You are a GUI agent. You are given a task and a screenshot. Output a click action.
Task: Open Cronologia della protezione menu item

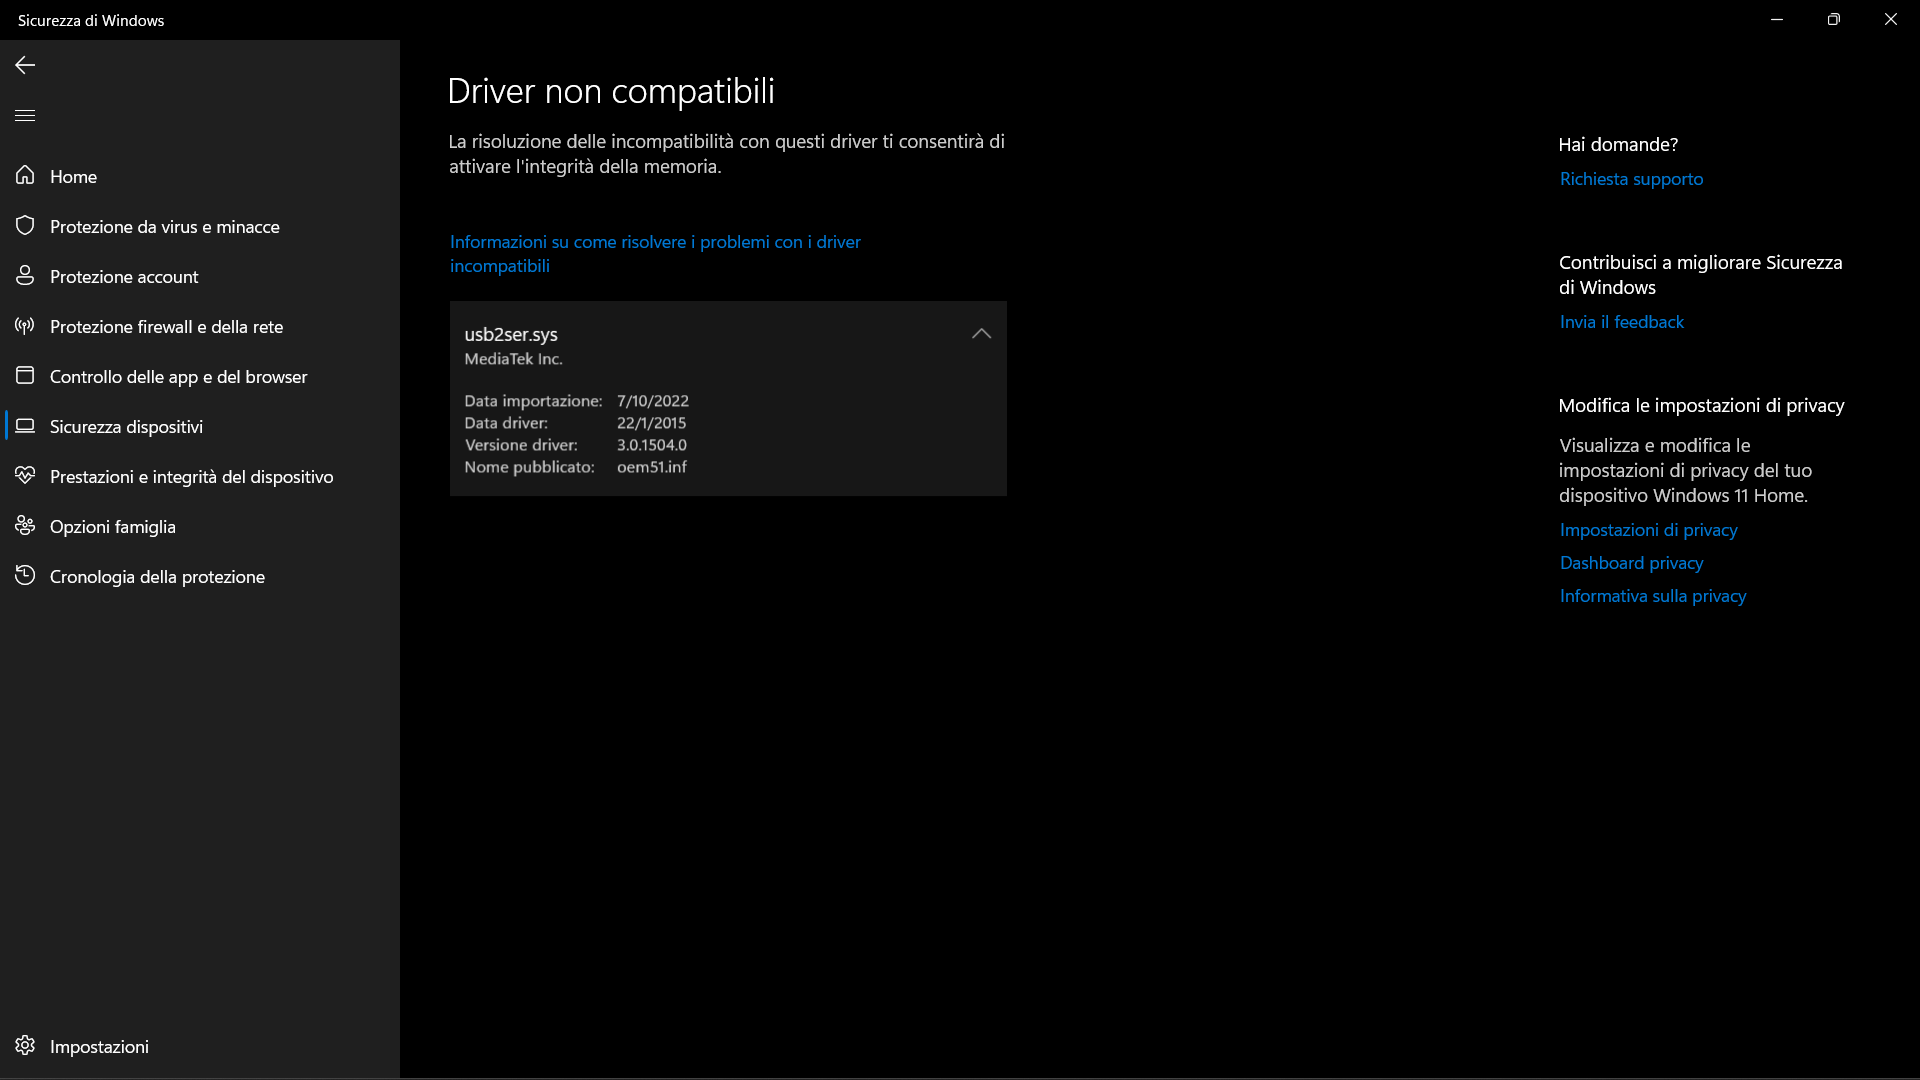157,577
